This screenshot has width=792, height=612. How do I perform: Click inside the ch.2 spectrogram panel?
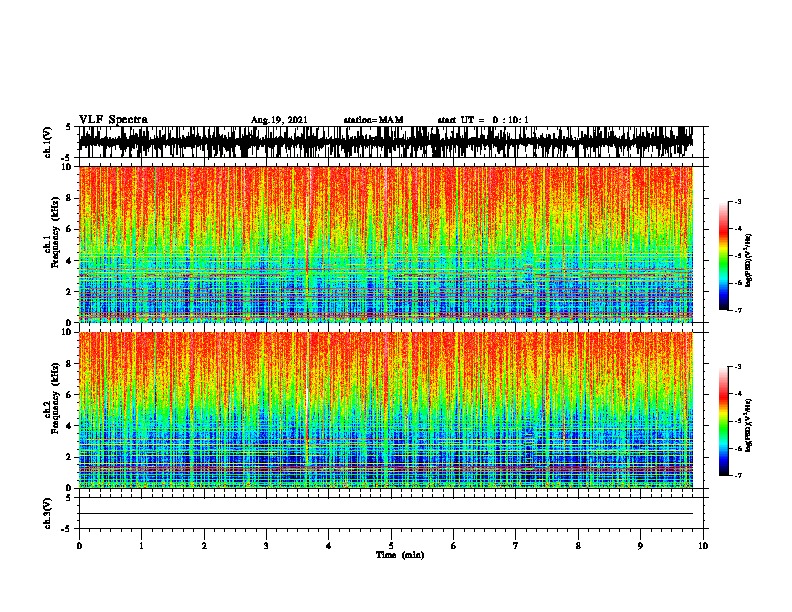385,410
